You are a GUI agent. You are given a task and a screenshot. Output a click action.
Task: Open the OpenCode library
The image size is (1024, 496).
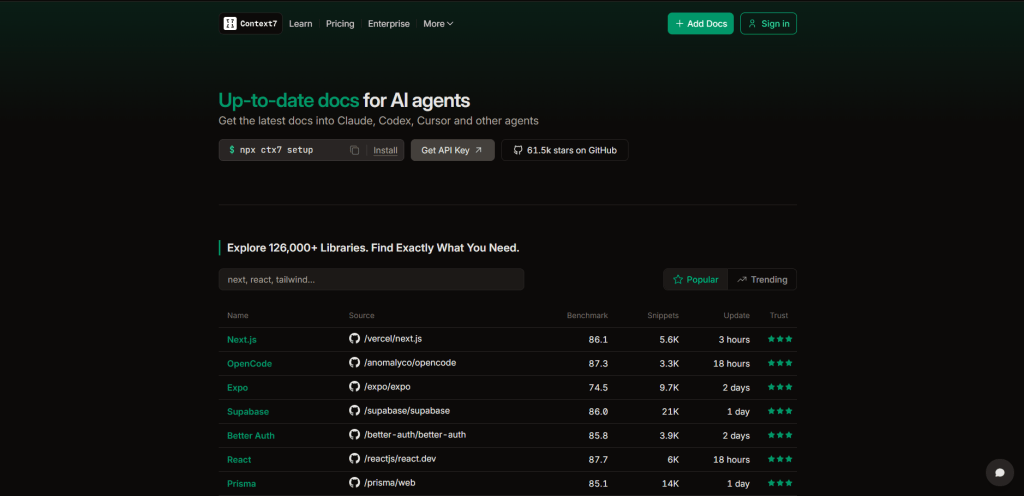tap(249, 364)
